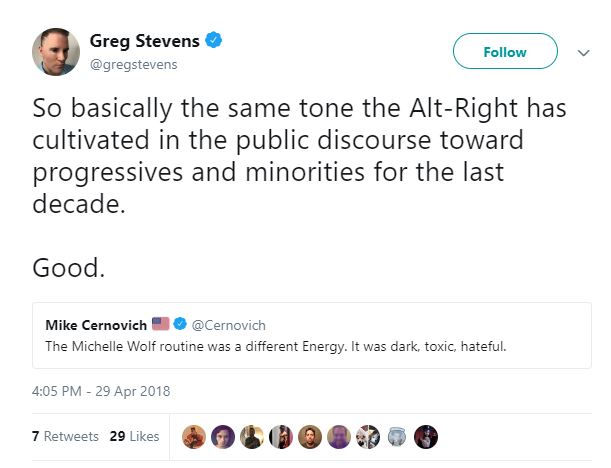Click the light gray liker avatar
Screen dimensions: 611x468
397,436
